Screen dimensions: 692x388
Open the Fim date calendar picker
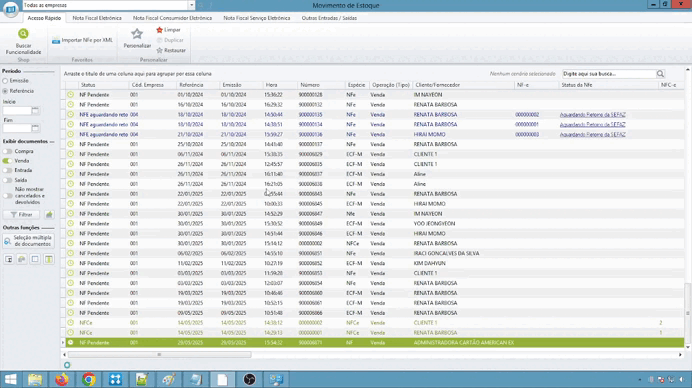tap(35, 128)
